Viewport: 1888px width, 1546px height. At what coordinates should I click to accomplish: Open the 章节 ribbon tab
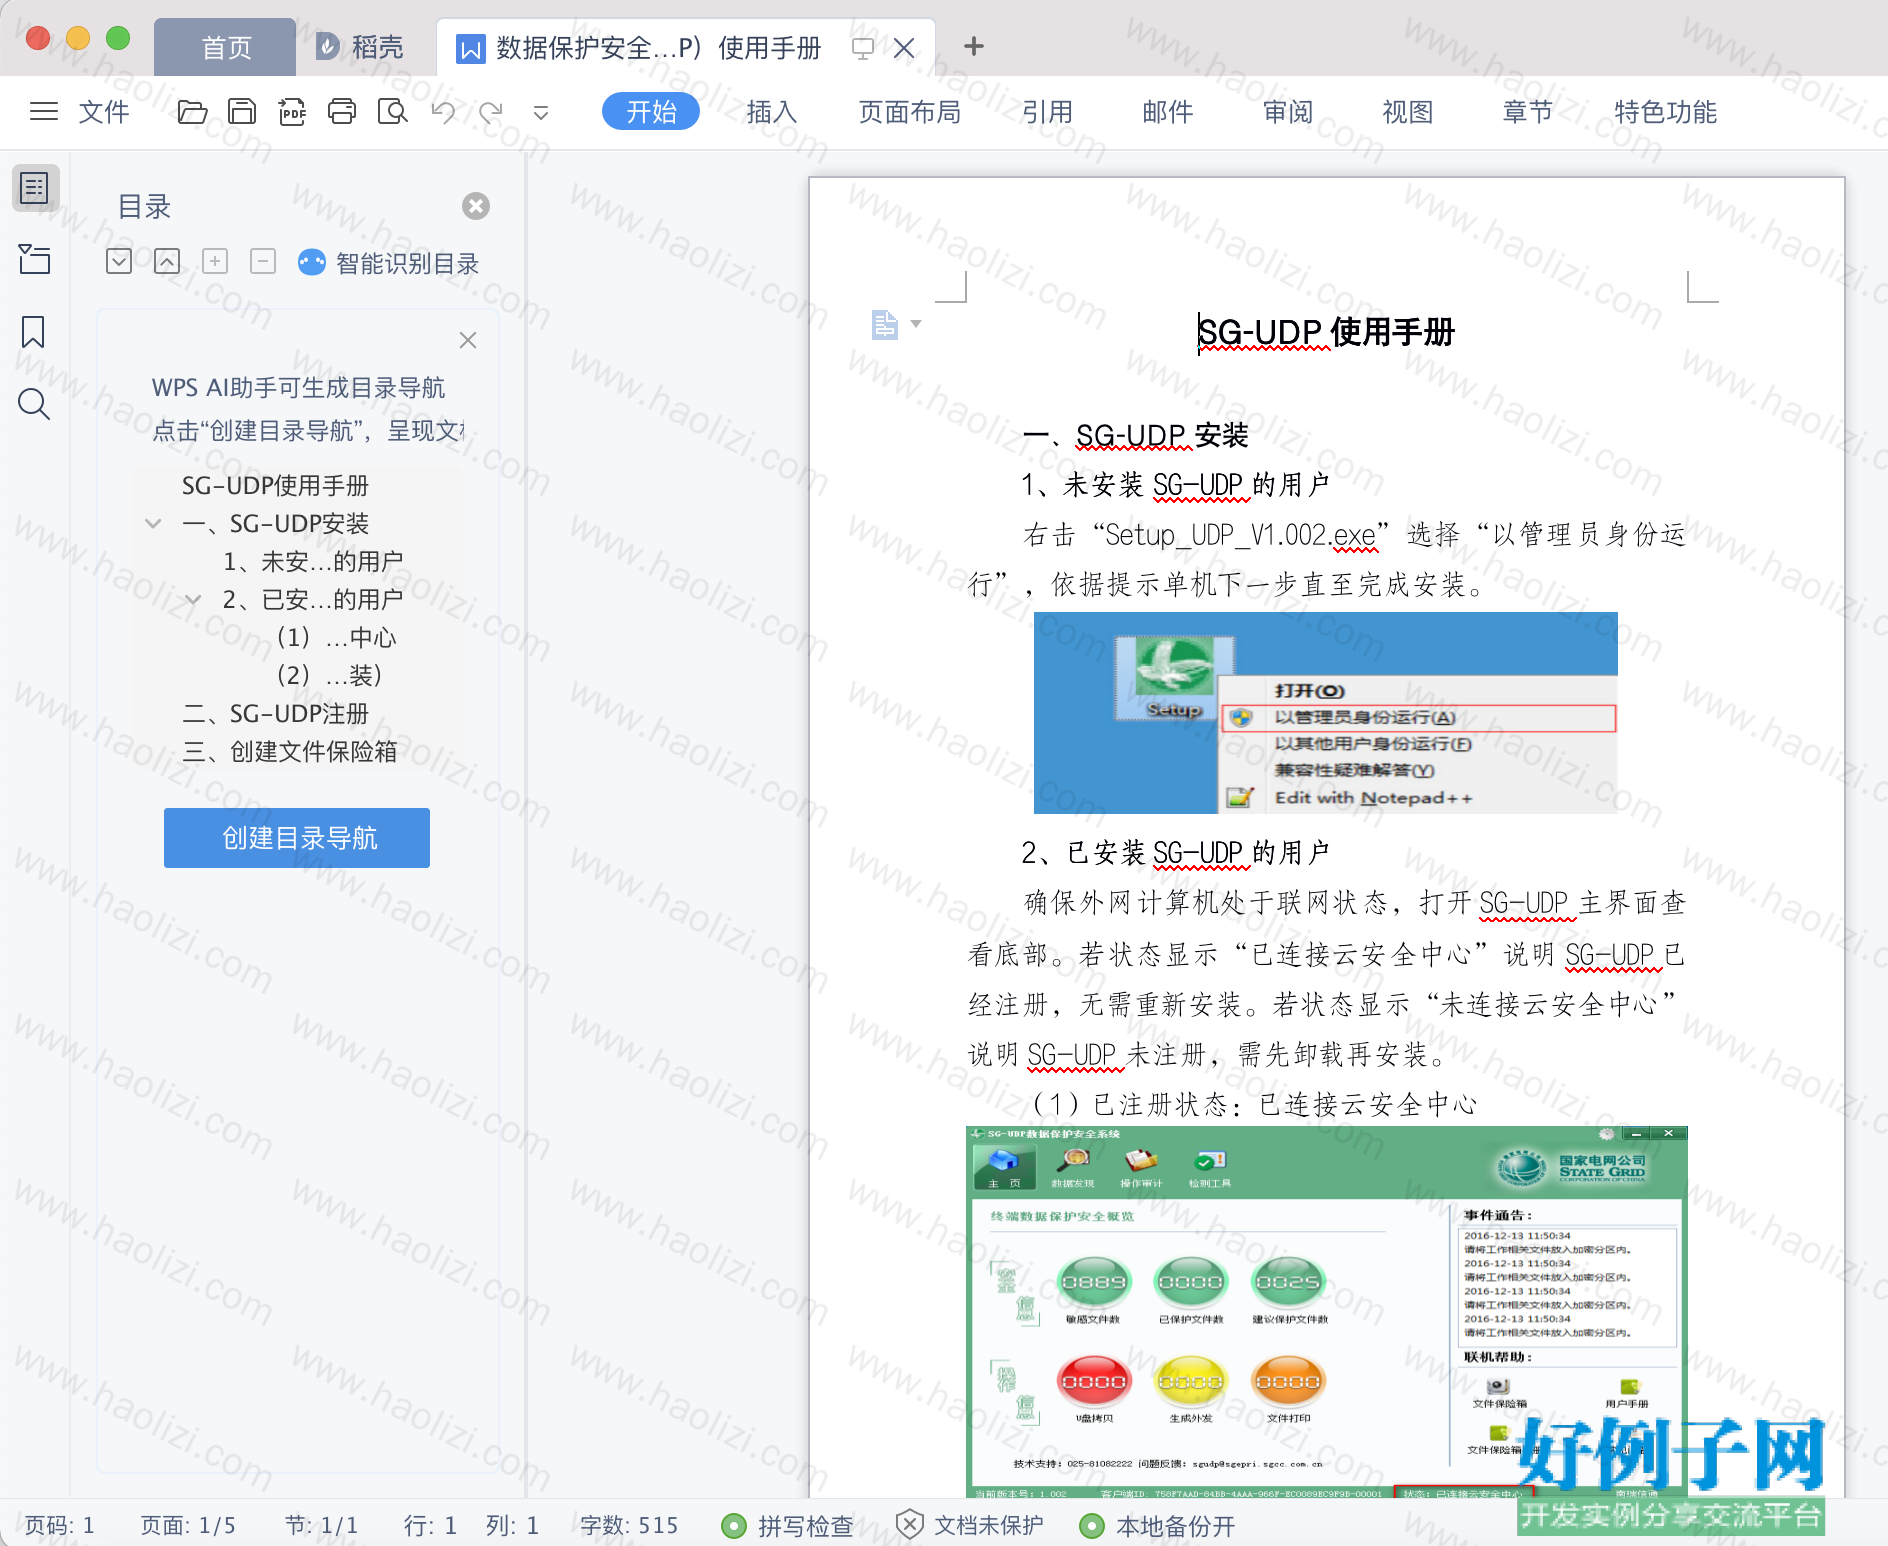1528,111
